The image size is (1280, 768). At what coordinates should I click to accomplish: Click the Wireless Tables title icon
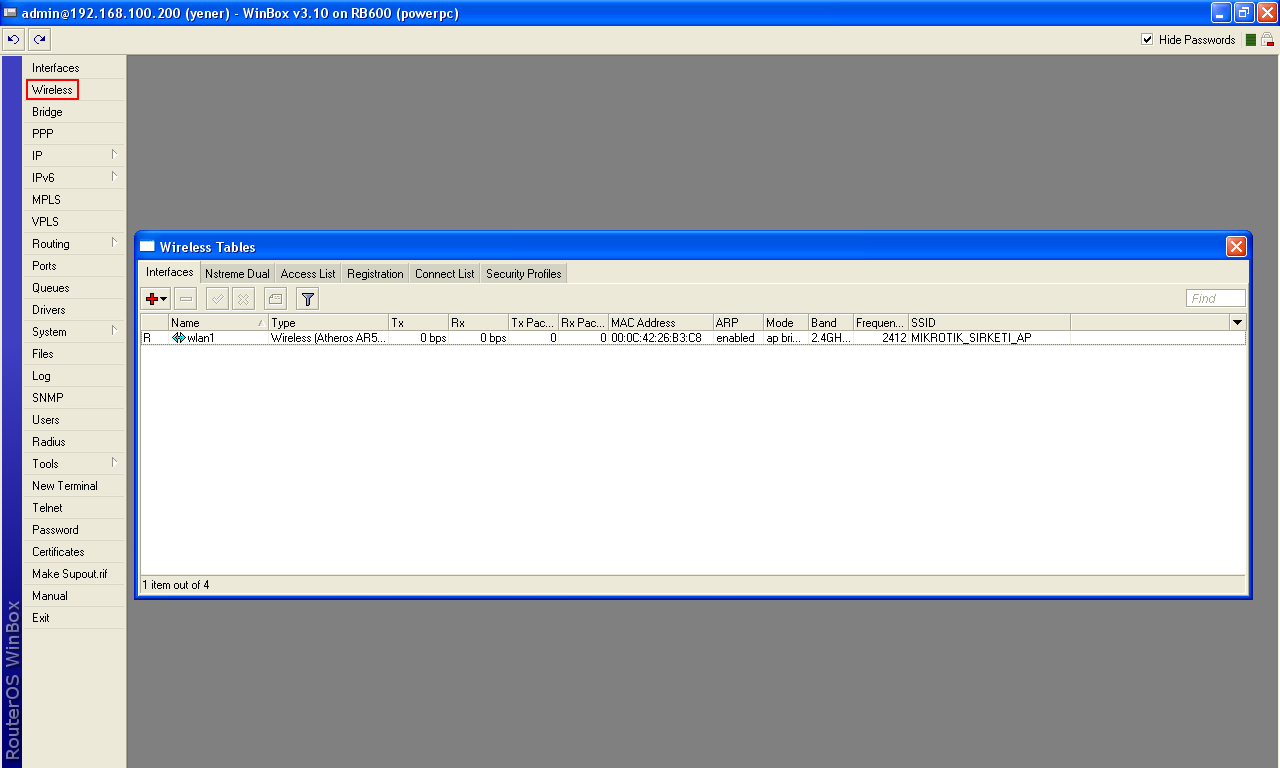(x=147, y=247)
